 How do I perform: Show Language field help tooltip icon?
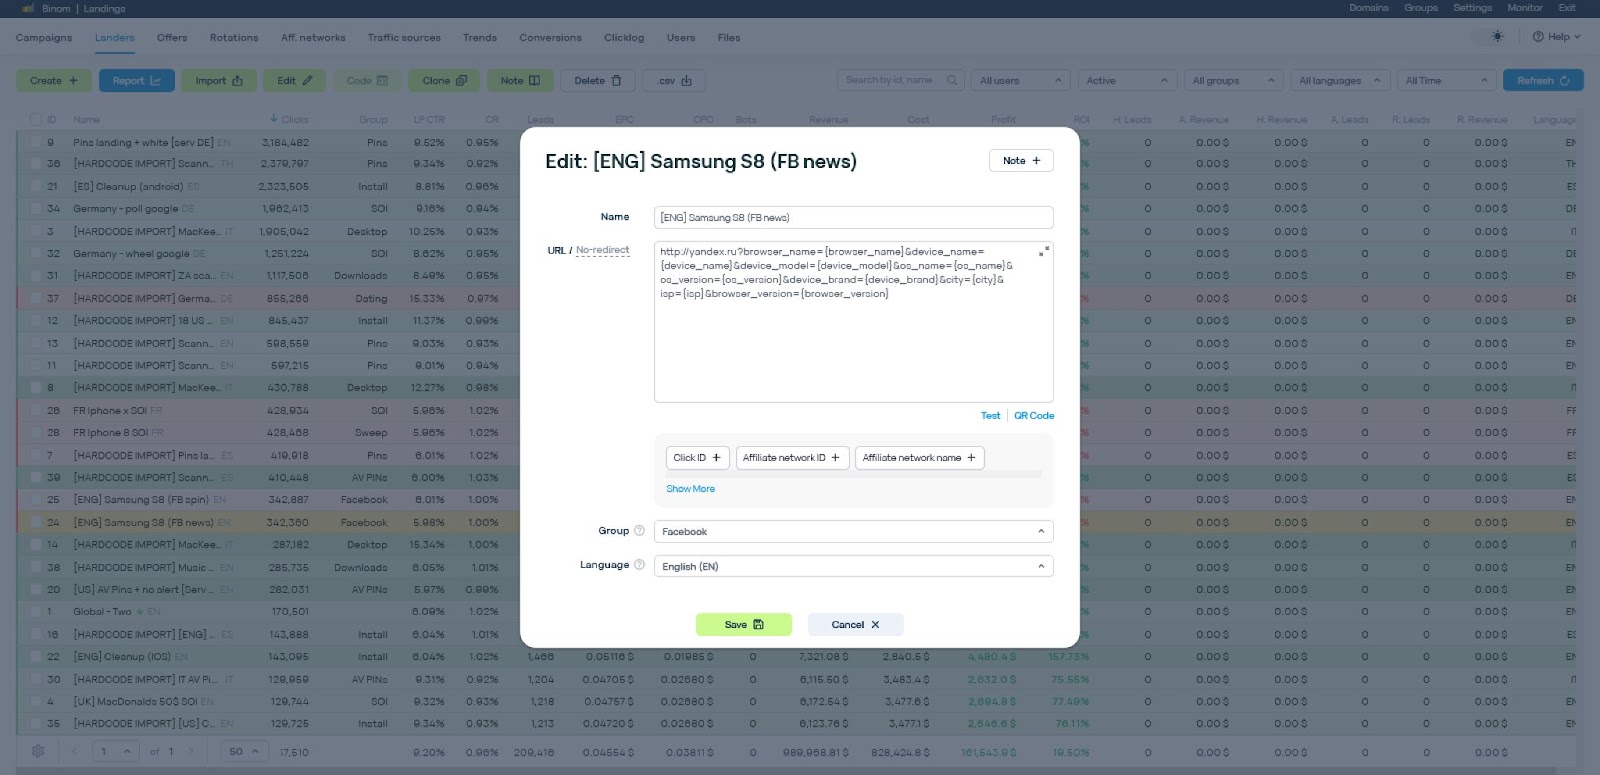coord(639,565)
